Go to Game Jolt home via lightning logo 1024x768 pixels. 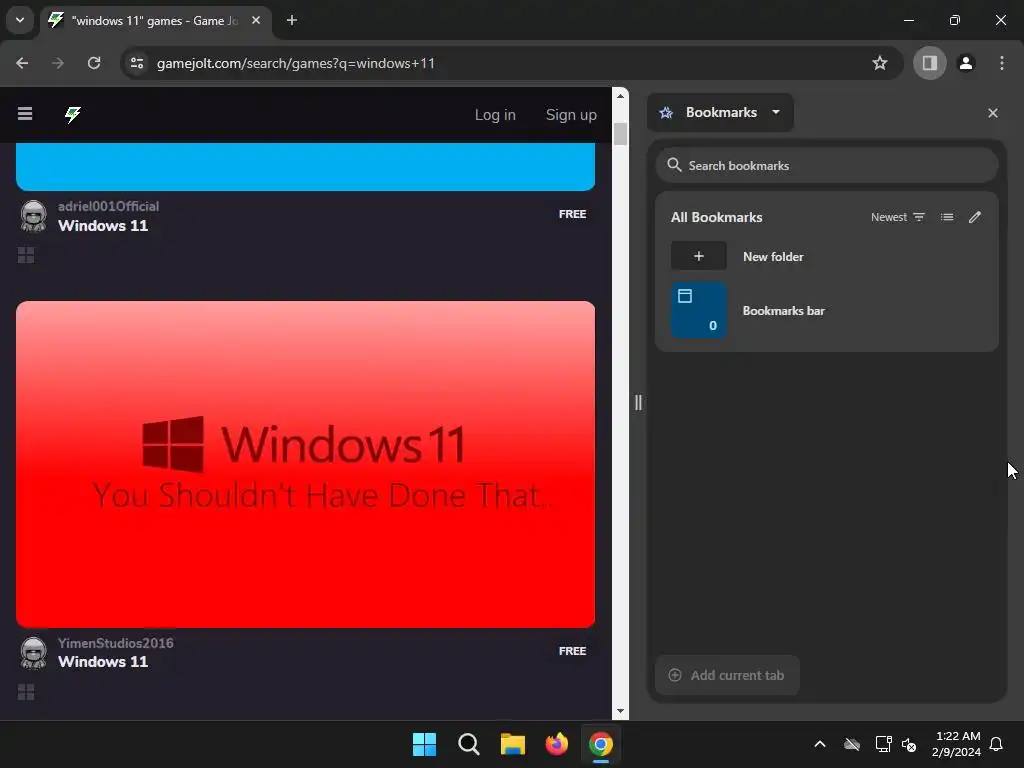(72, 114)
